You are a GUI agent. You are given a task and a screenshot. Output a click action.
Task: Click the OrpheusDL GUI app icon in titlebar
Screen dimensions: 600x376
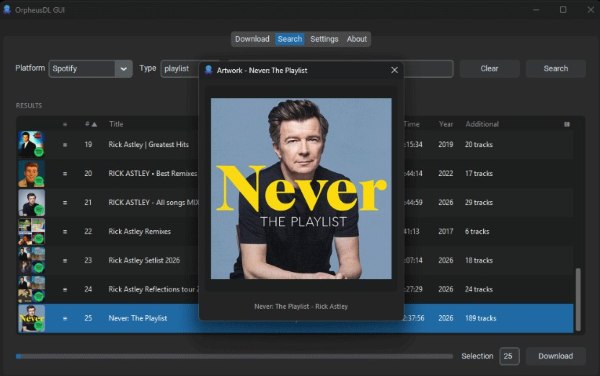click(x=7, y=10)
